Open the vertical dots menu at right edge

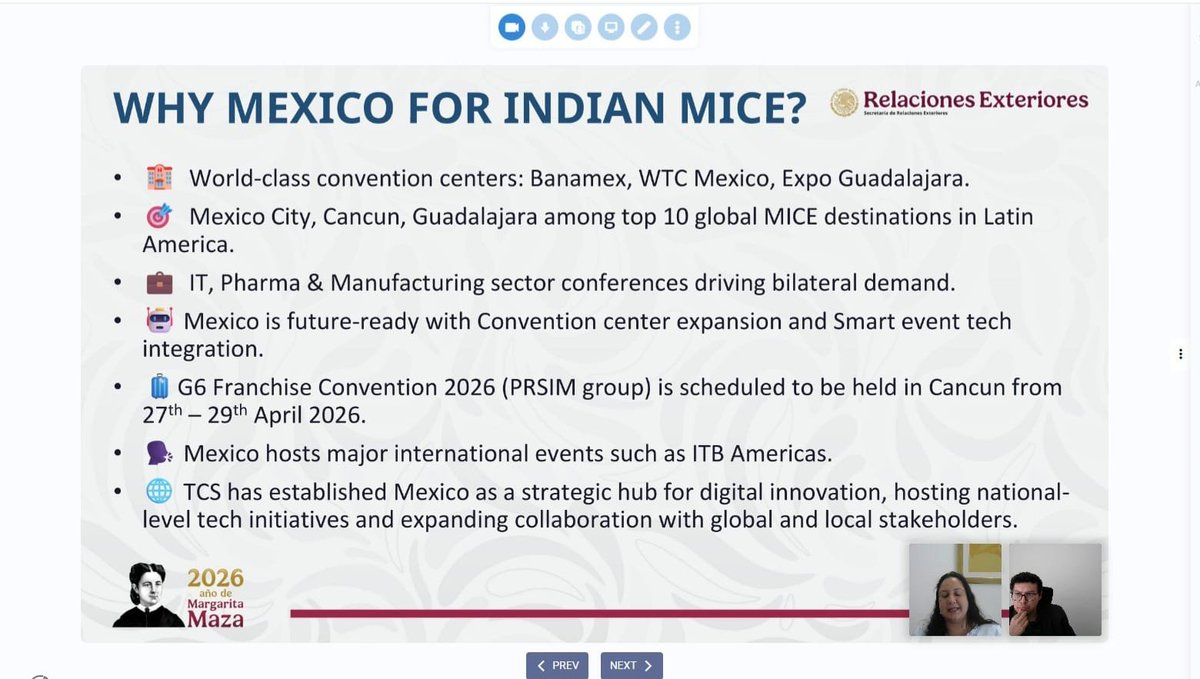(1181, 354)
